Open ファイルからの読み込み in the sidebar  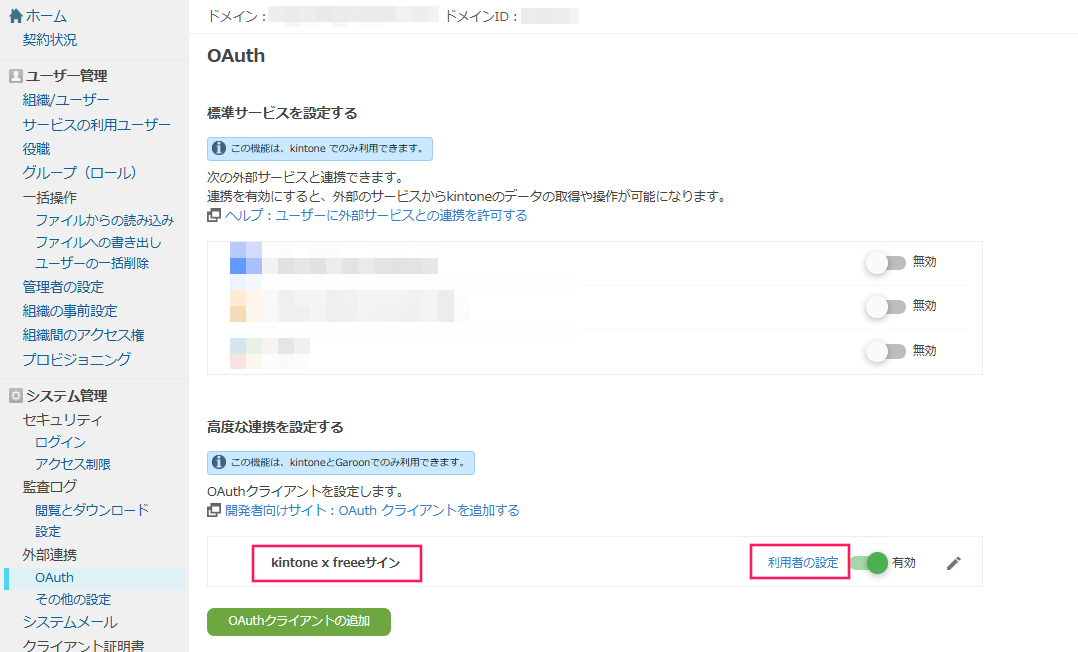tap(104, 220)
